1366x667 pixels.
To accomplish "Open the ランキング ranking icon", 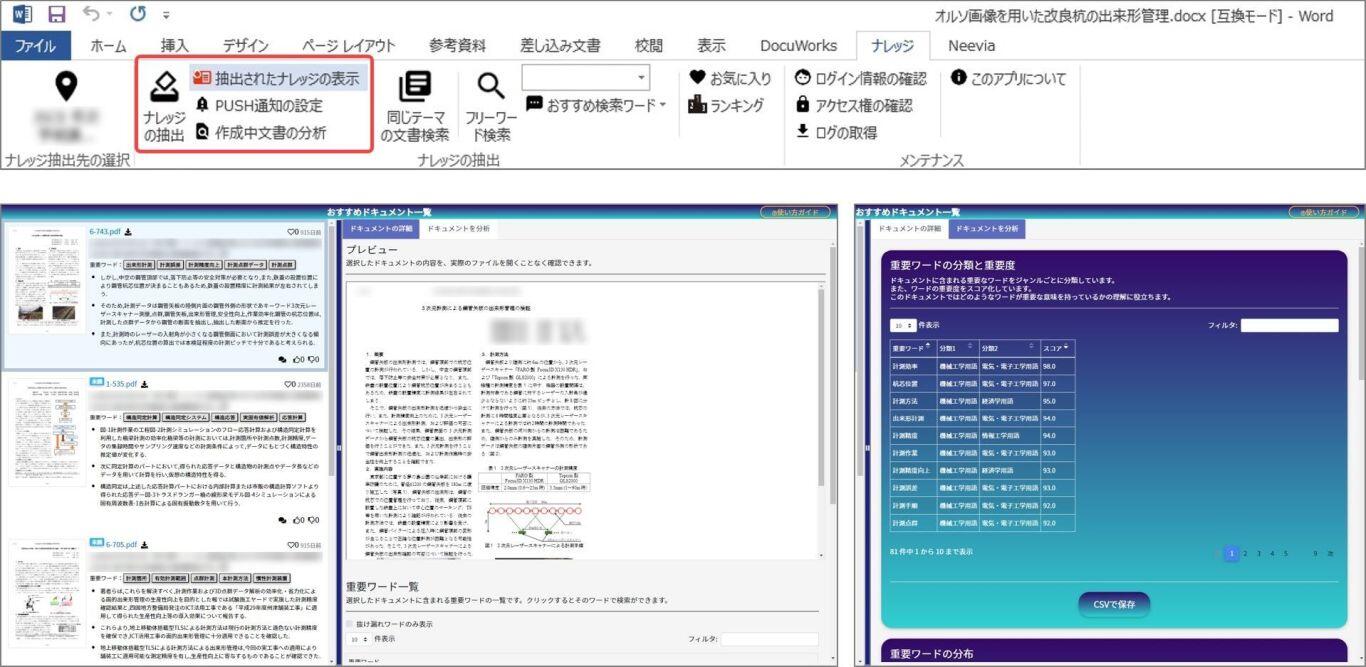I will [697, 105].
